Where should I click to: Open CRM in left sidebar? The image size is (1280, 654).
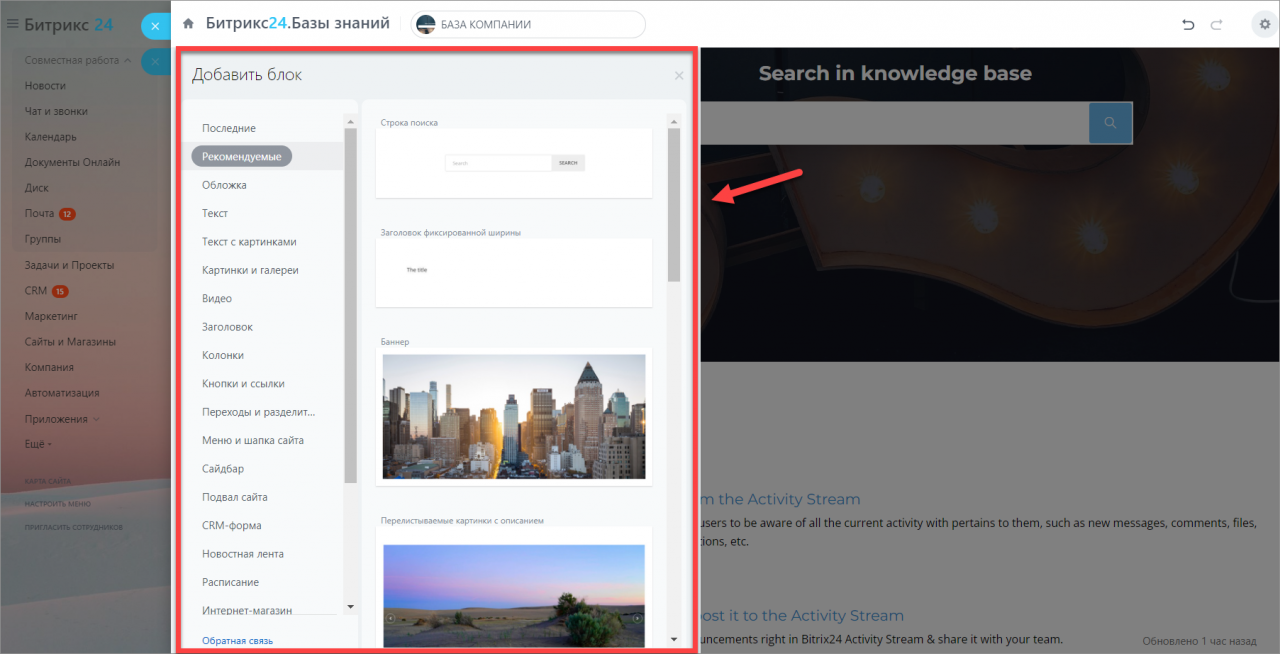36,291
